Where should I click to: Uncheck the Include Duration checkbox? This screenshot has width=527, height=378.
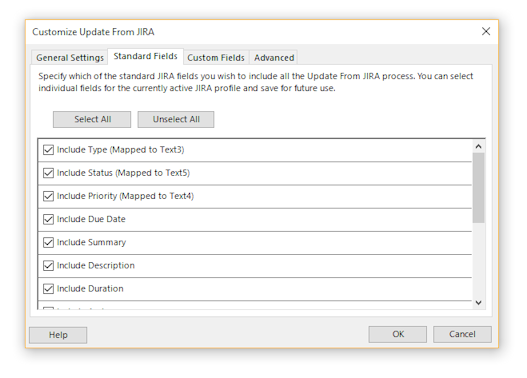click(x=48, y=289)
